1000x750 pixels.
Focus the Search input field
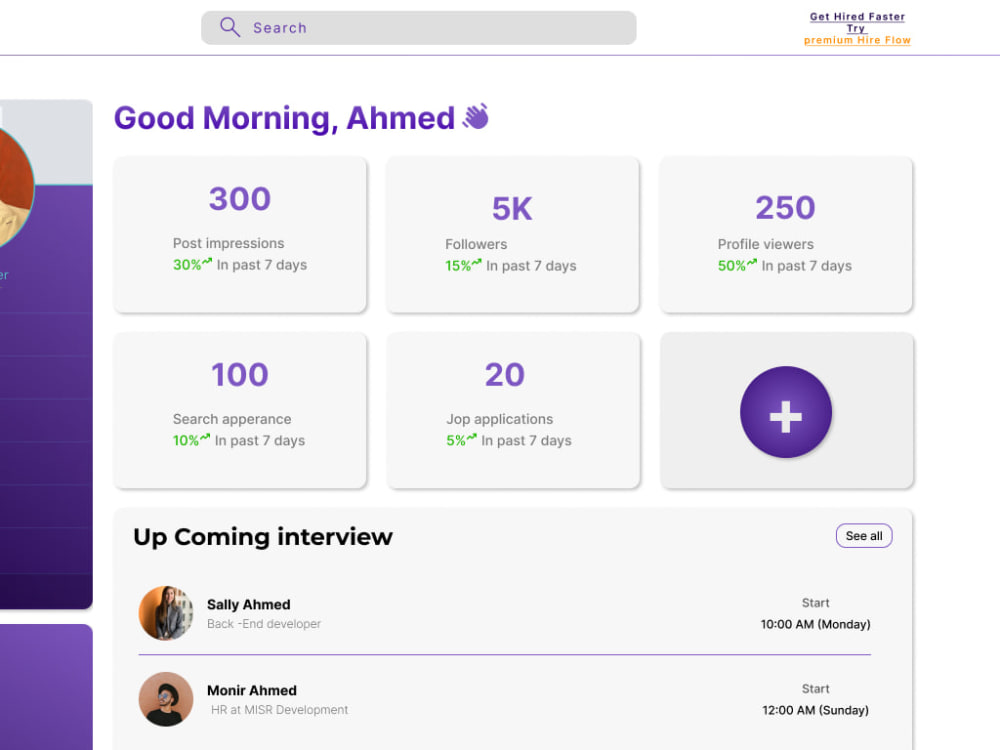pyautogui.click(x=418, y=27)
